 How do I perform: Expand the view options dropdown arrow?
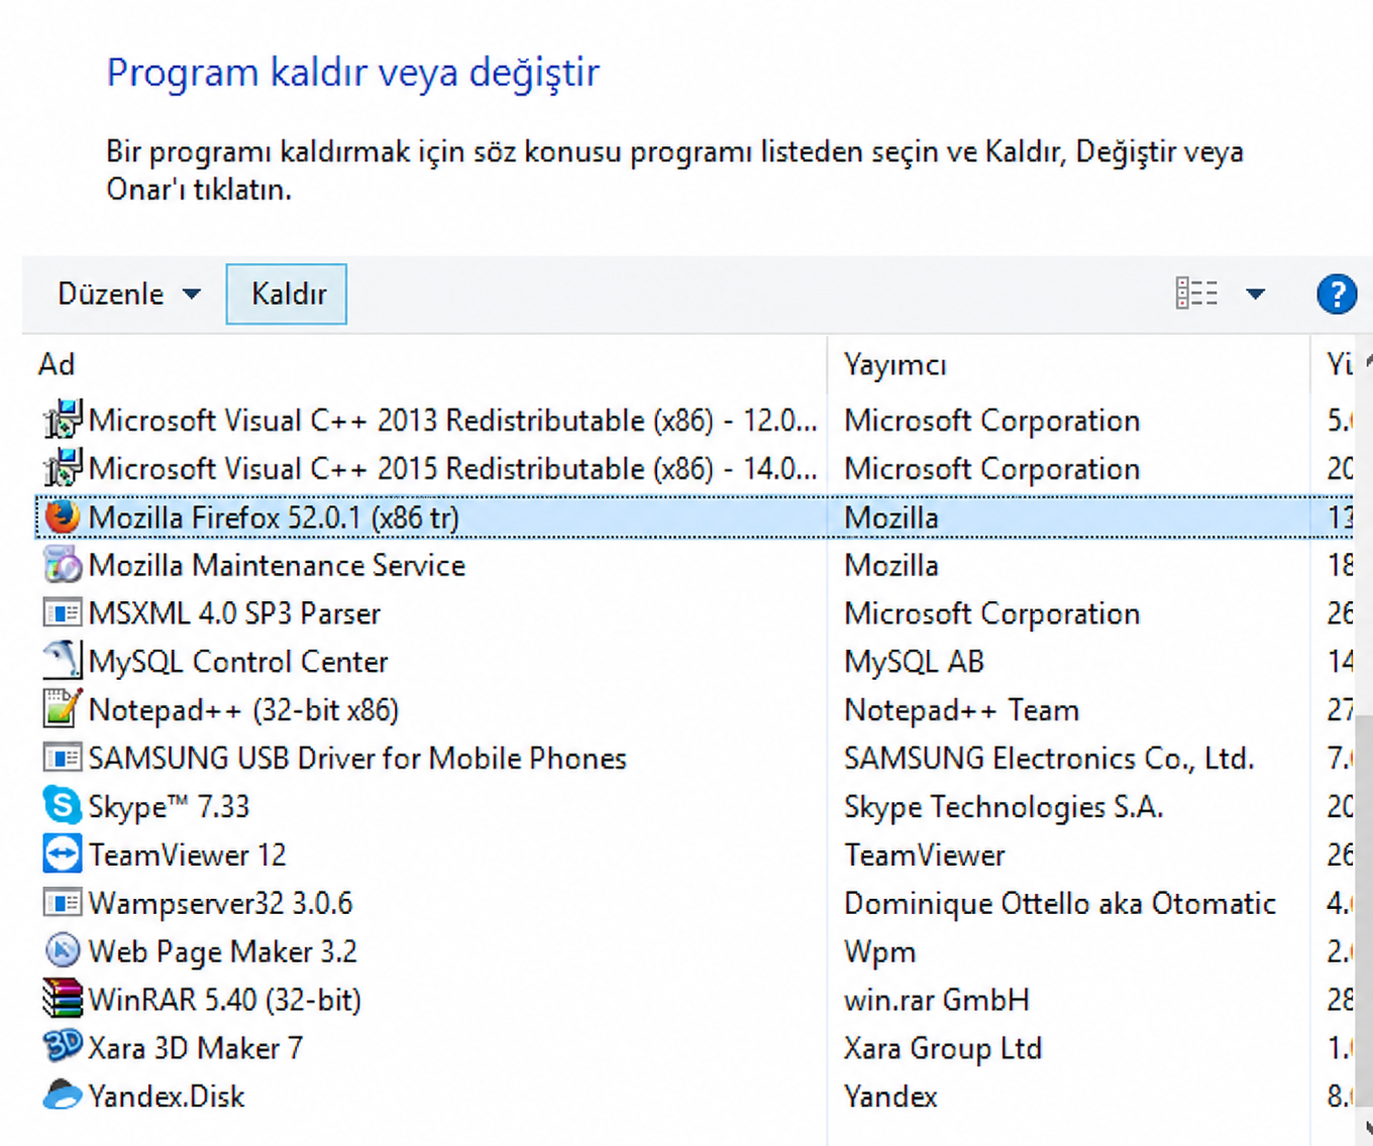pos(1255,294)
